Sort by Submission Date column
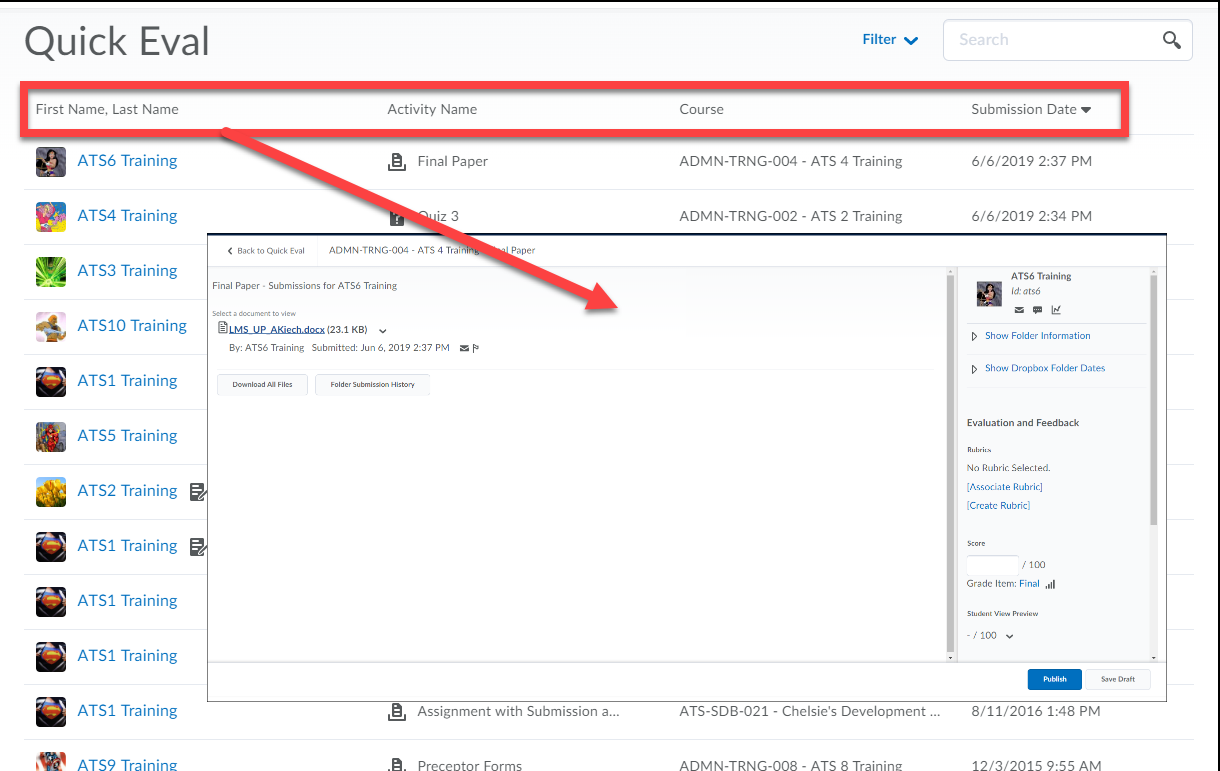Image resolution: width=1220 pixels, height=771 pixels. tap(1030, 109)
